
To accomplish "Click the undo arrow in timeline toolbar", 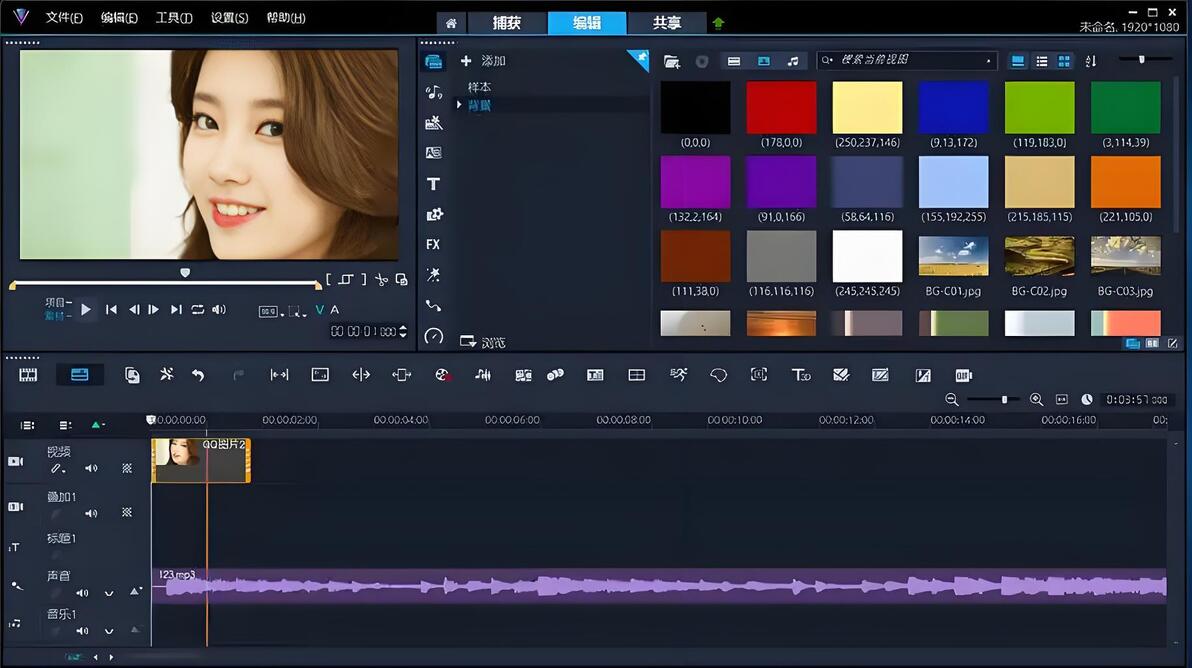I will [x=198, y=375].
